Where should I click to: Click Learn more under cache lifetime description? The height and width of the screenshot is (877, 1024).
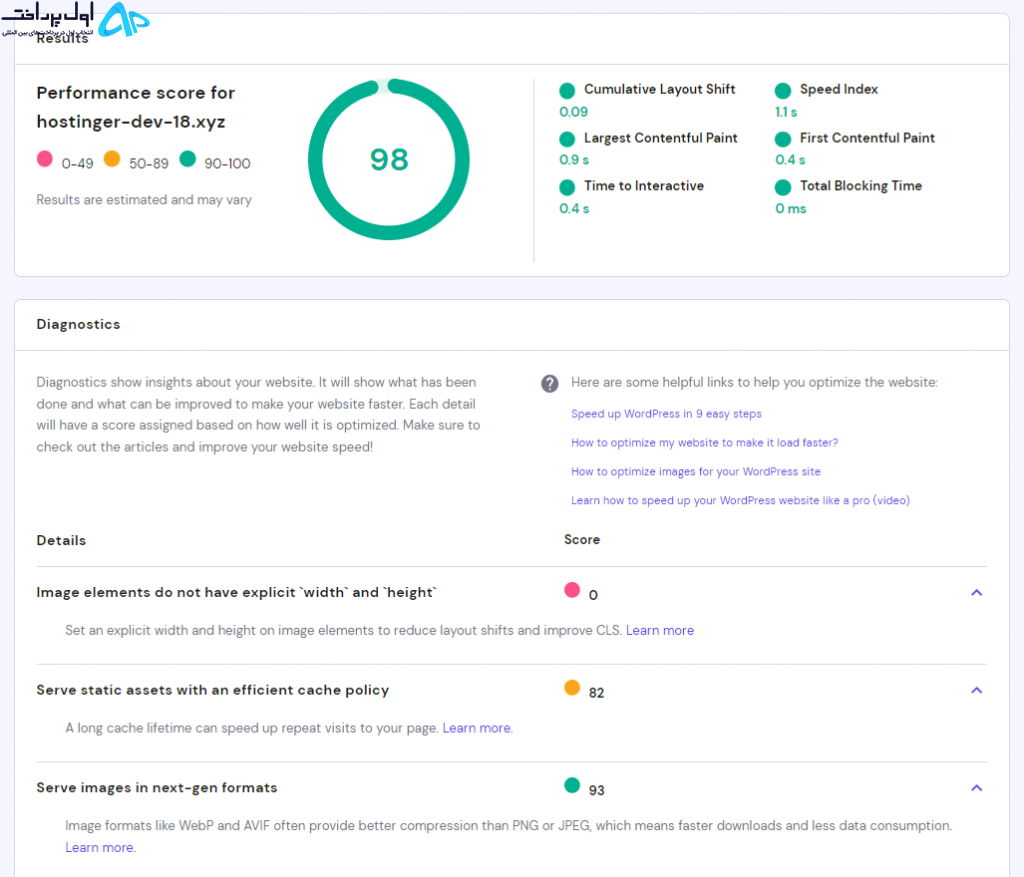tap(477, 727)
